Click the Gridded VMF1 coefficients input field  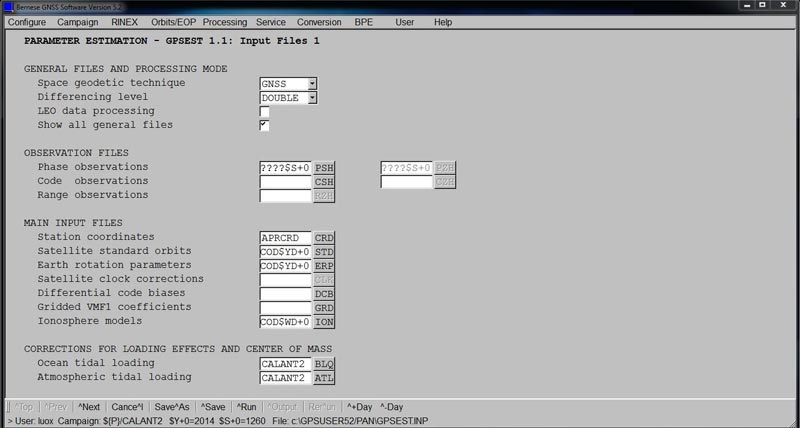pos(285,308)
